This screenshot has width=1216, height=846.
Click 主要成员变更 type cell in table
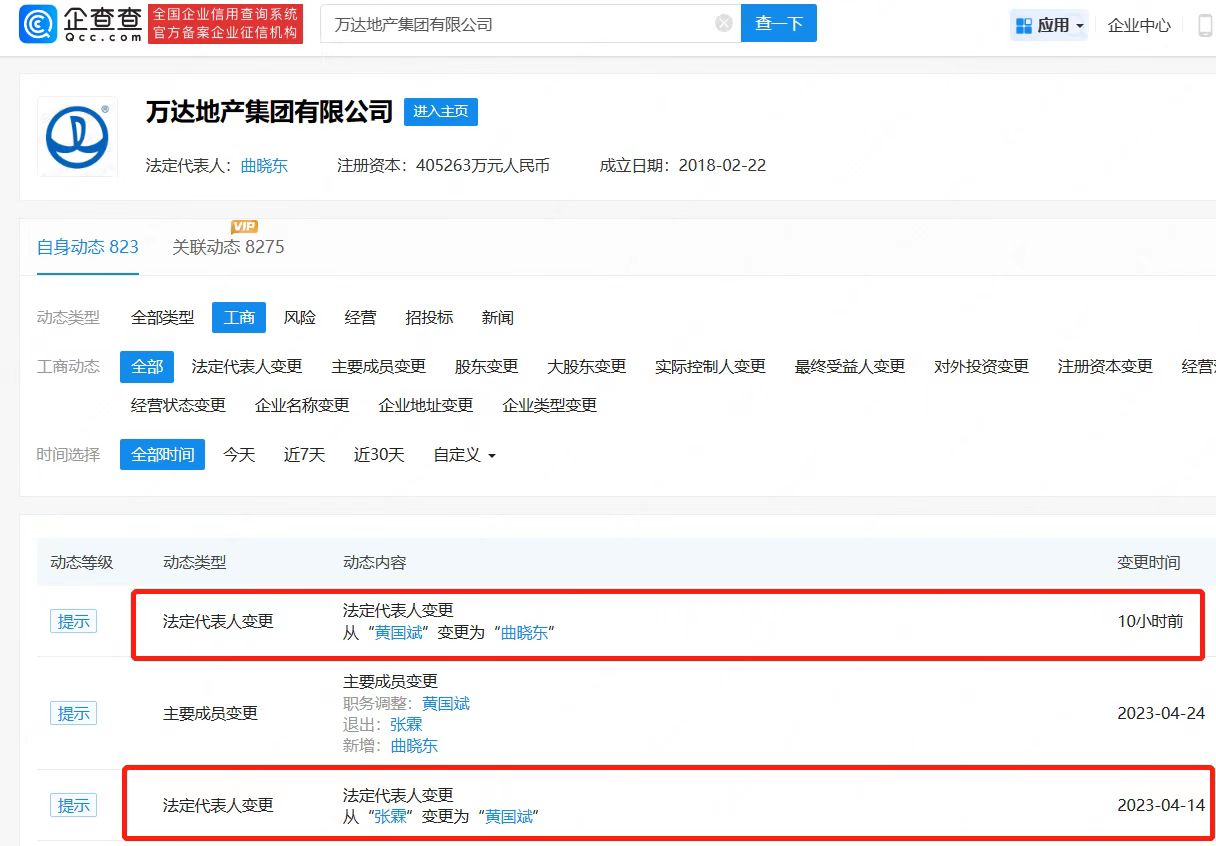click(x=211, y=713)
